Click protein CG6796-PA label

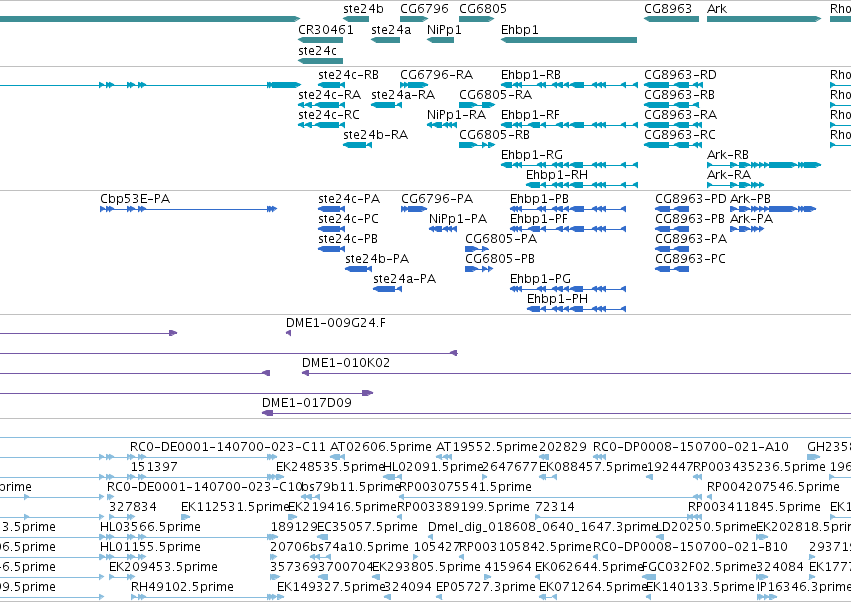coord(437,199)
